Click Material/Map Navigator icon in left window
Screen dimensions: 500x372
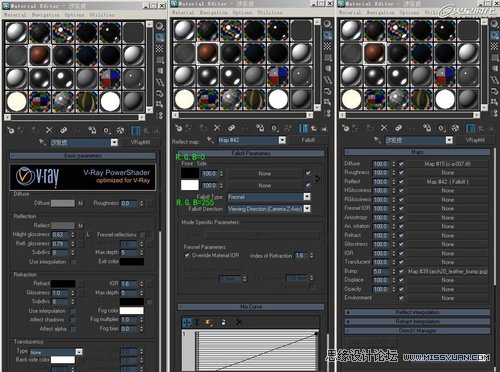[x=160, y=115]
